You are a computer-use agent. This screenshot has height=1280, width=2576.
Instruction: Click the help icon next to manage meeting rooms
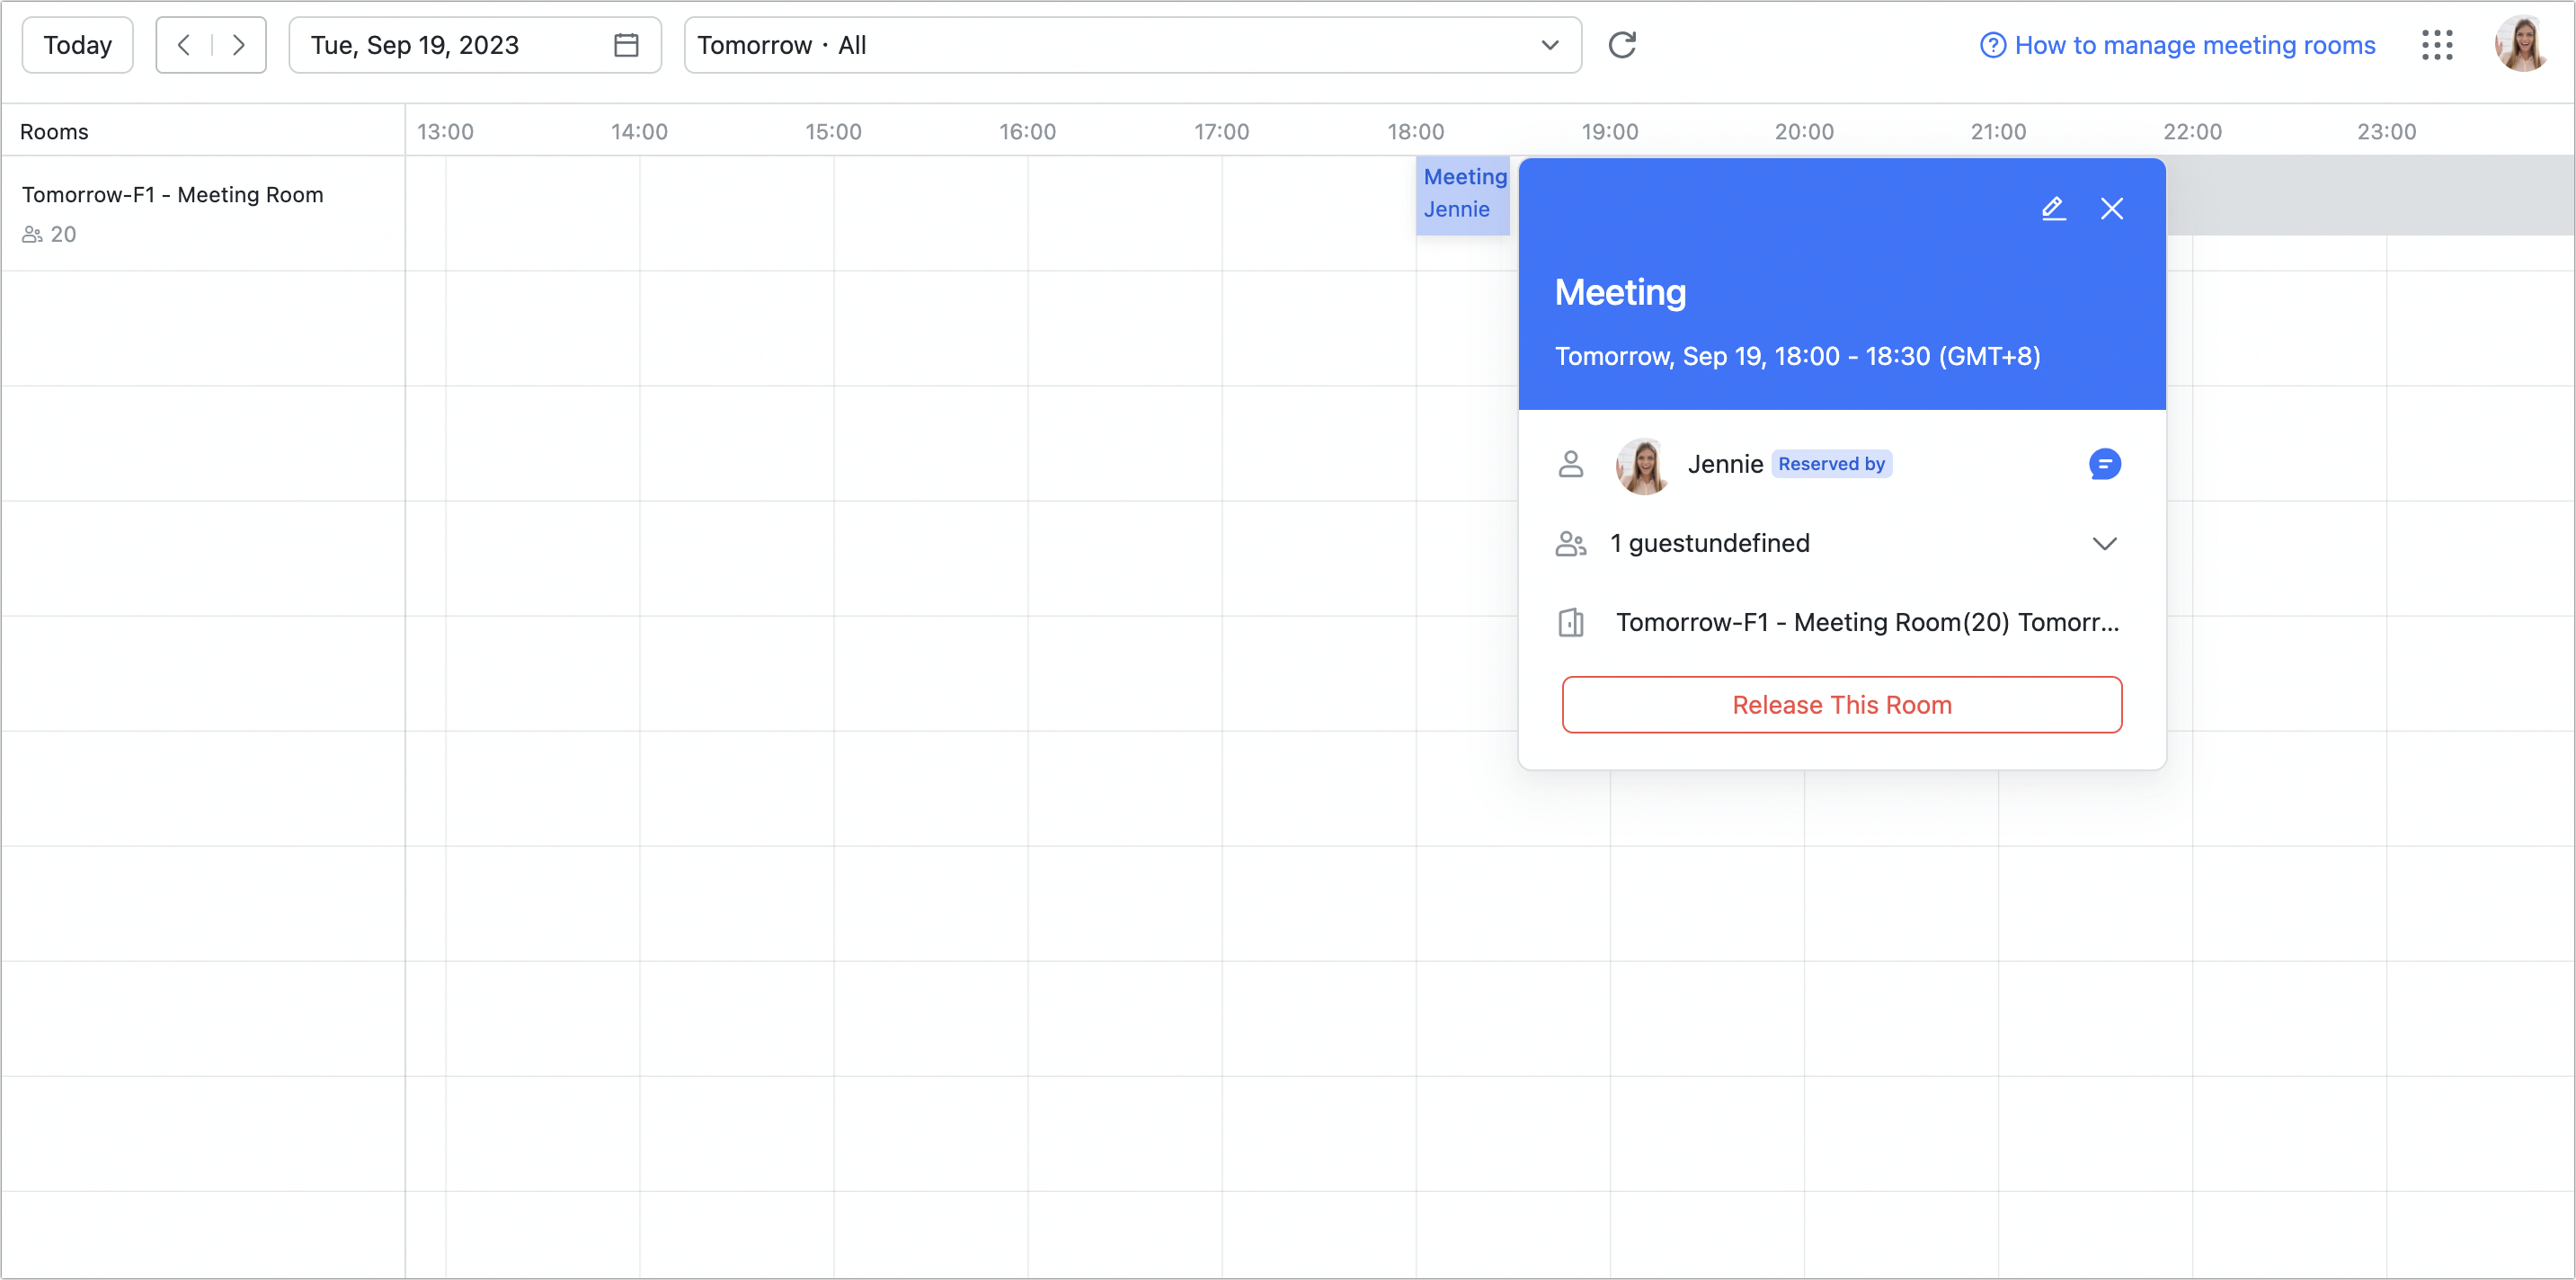coord(1992,45)
